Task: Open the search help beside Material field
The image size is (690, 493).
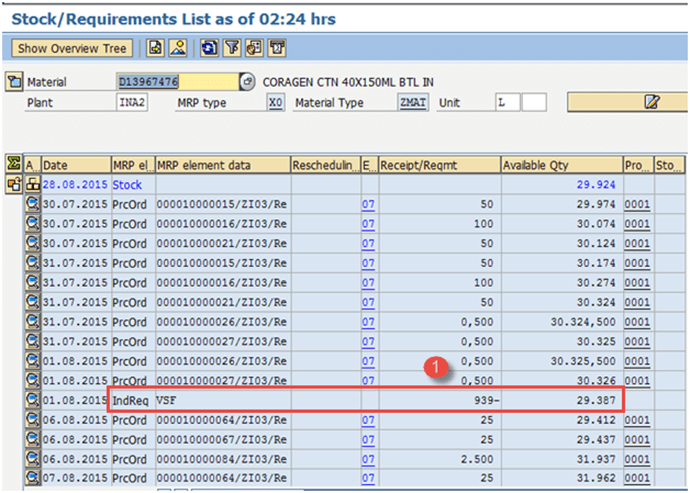Action: coord(247,82)
